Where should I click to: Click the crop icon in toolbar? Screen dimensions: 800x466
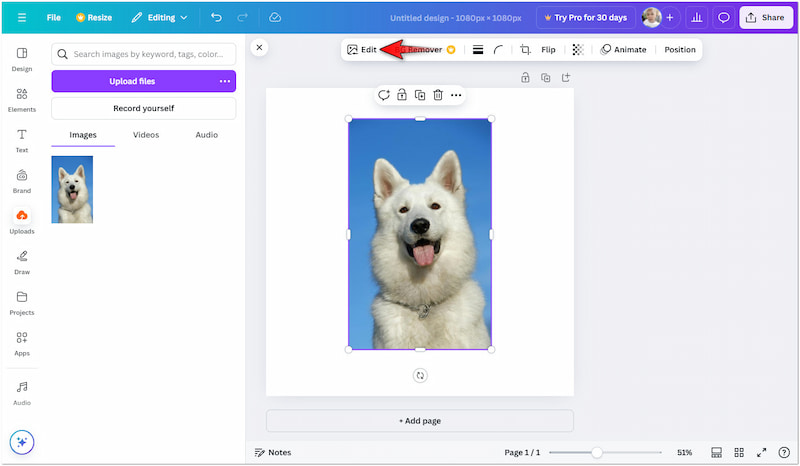tap(525, 50)
